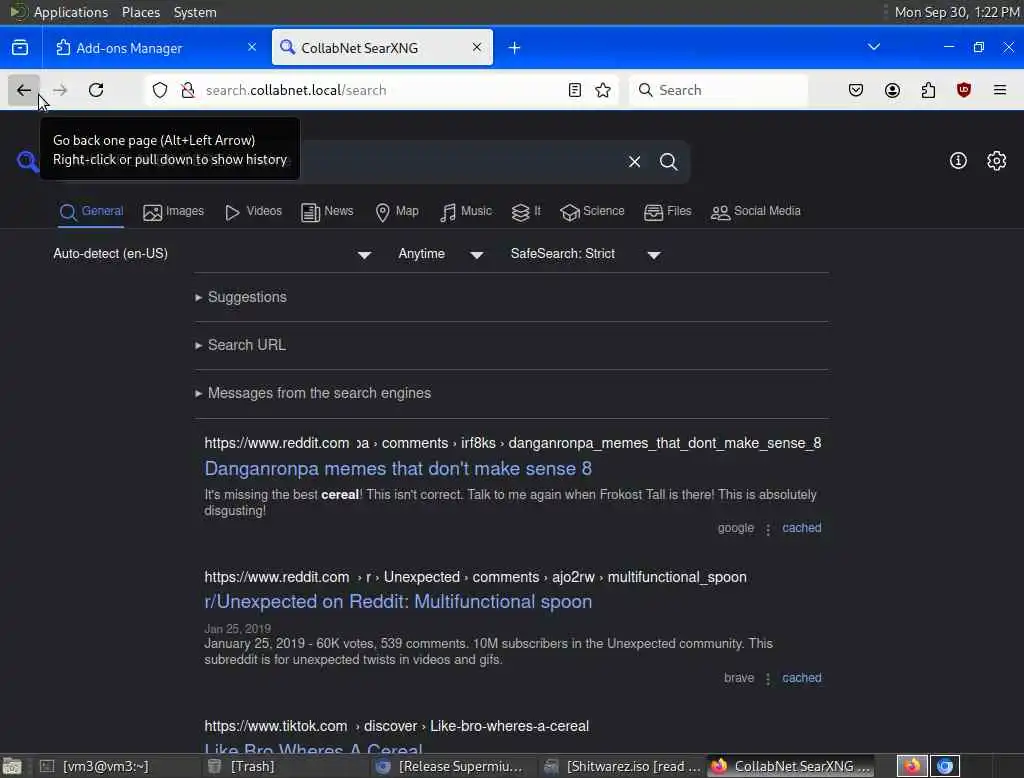The width and height of the screenshot is (1024, 778).
Task: Click the insecure connection lock icon
Action: coord(187,90)
